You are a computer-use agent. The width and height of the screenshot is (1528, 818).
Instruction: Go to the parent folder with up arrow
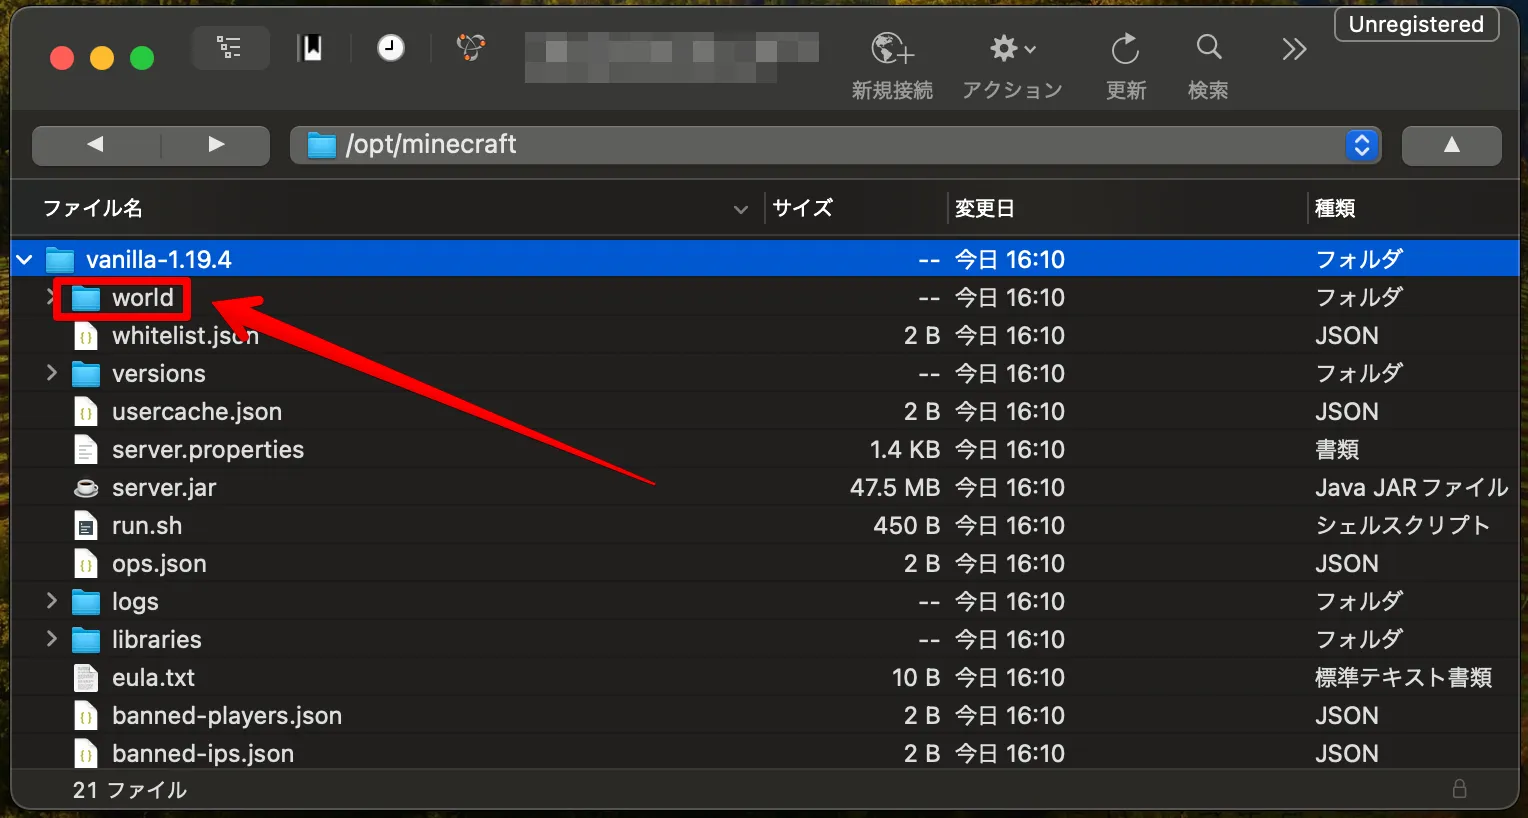tap(1452, 145)
